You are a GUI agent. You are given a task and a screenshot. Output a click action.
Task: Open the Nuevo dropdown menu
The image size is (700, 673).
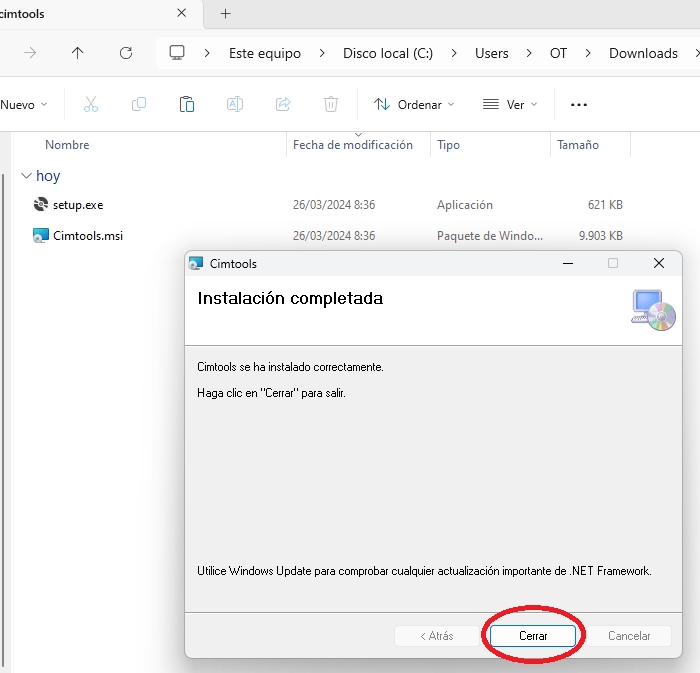[24, 104]
